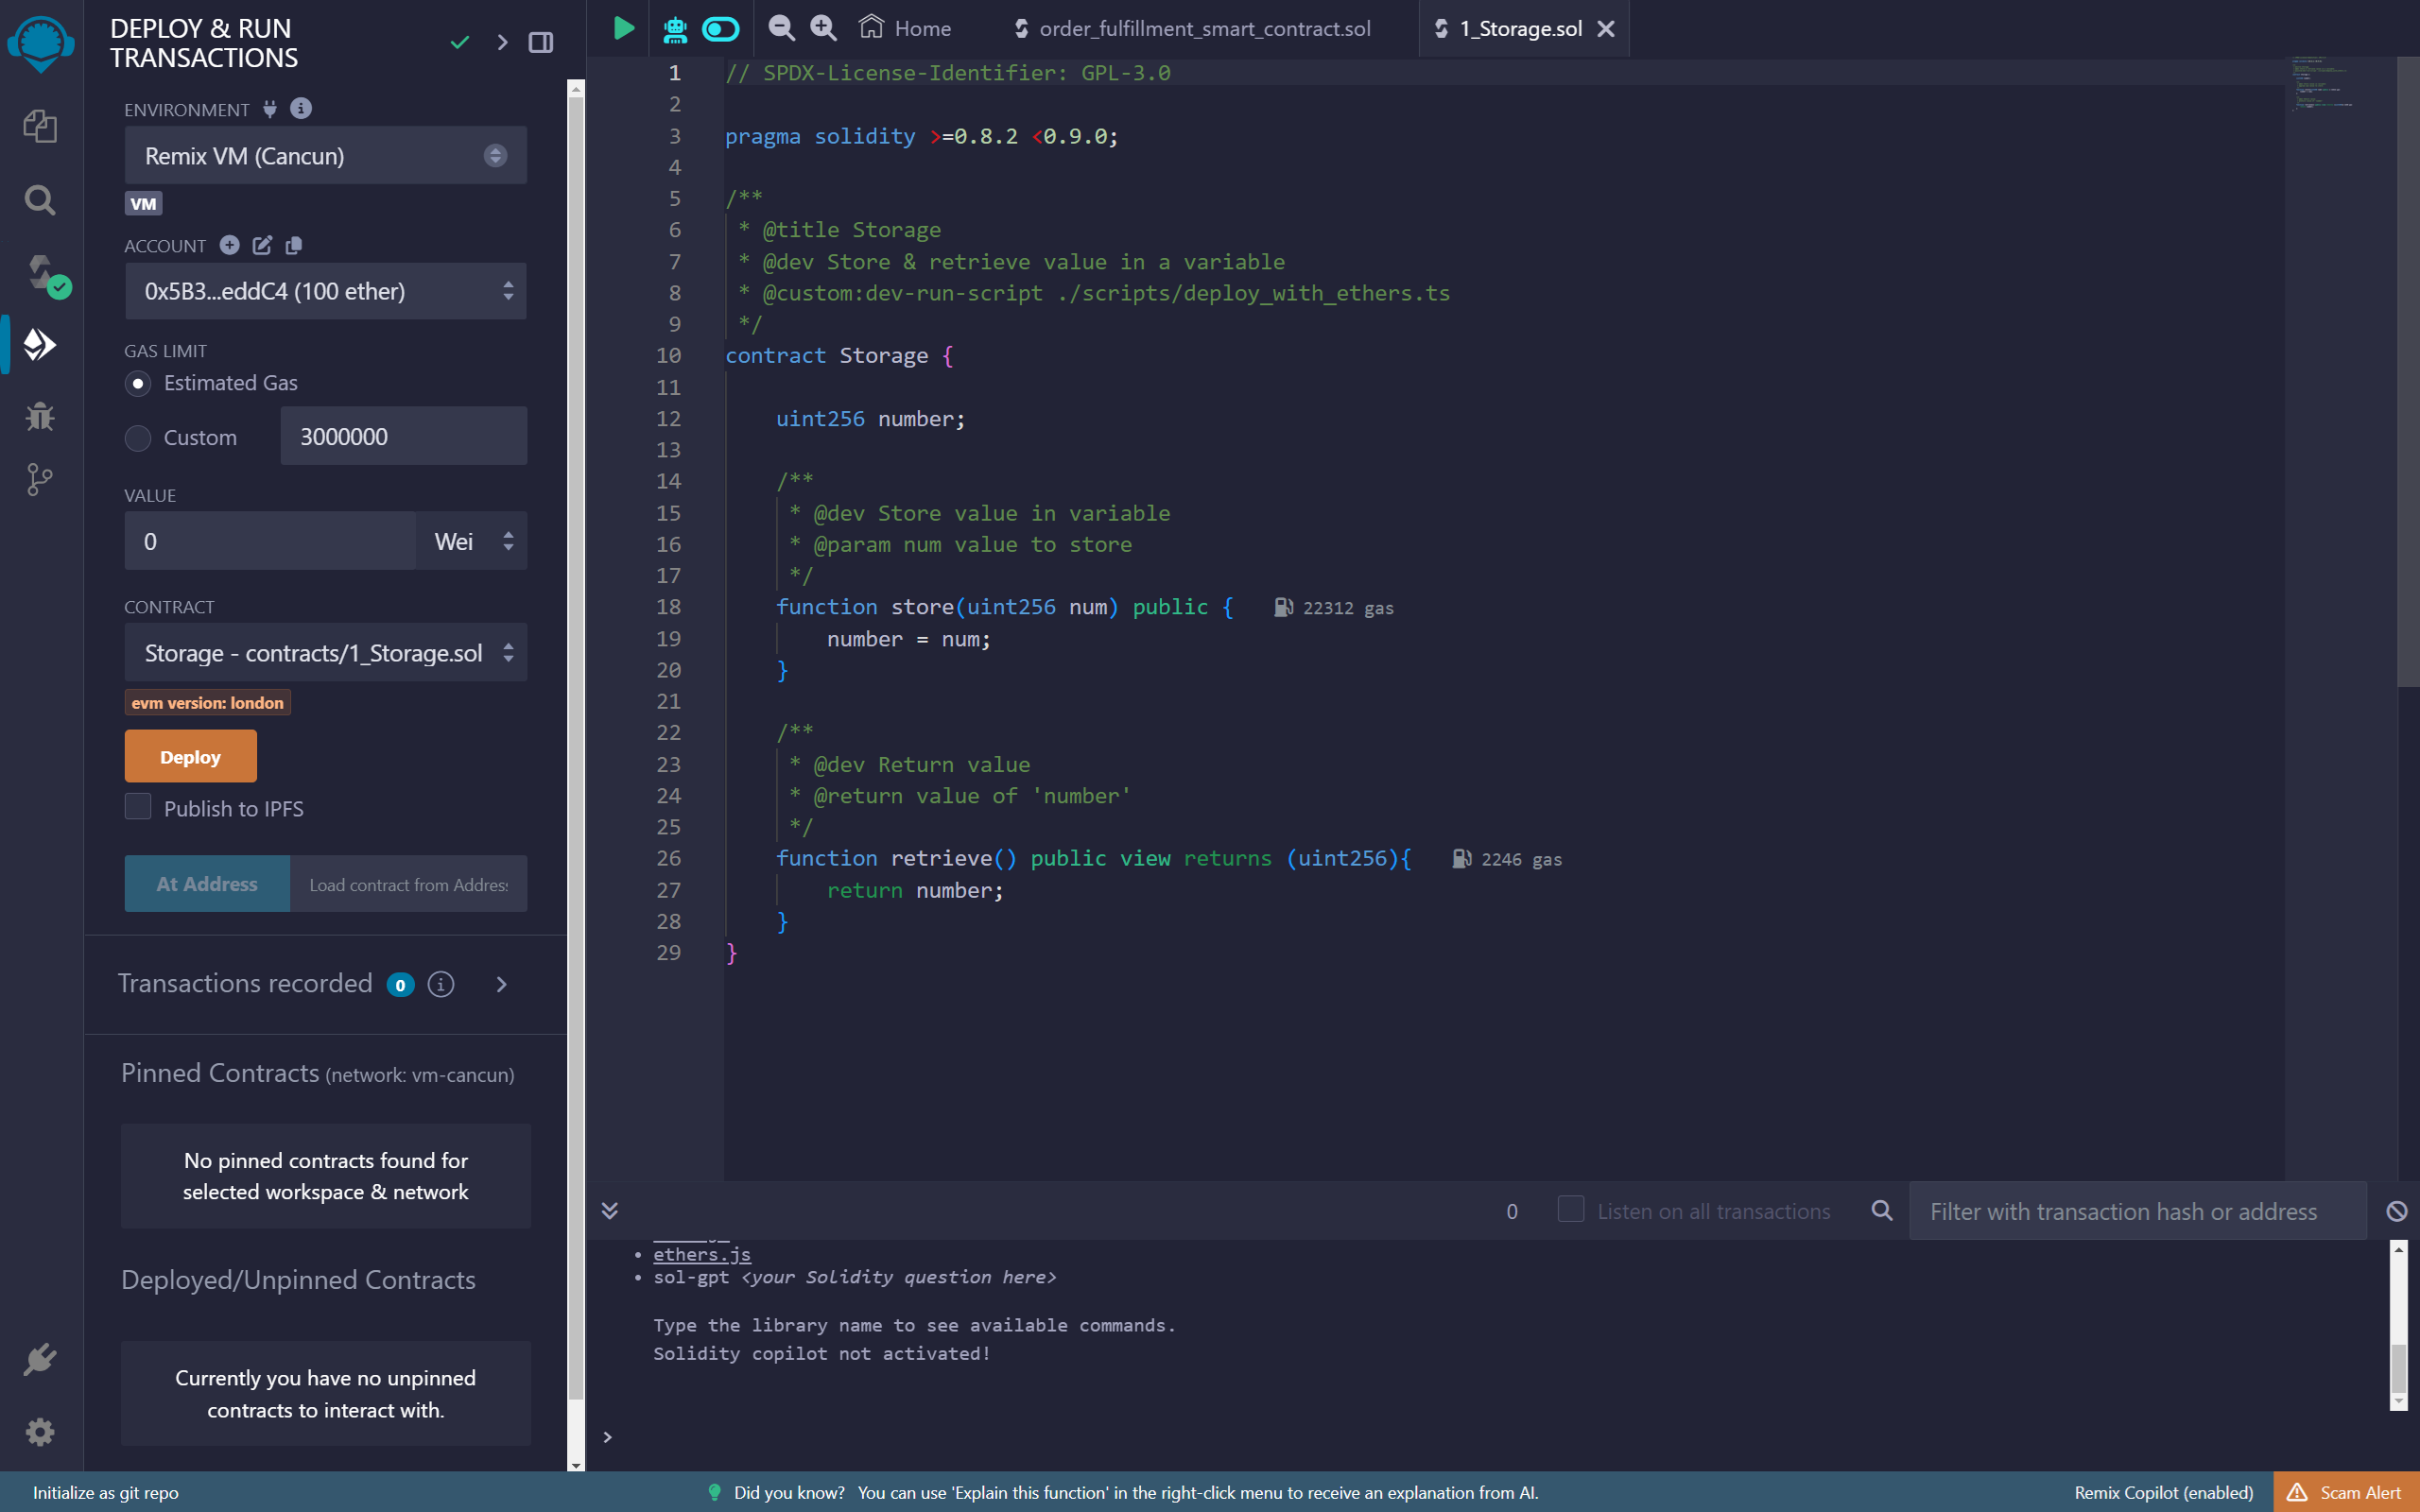Click the evm version: london badge
Image resolution: width=2420 pixels, height=1512 pixels.
(x=208, y=703)
